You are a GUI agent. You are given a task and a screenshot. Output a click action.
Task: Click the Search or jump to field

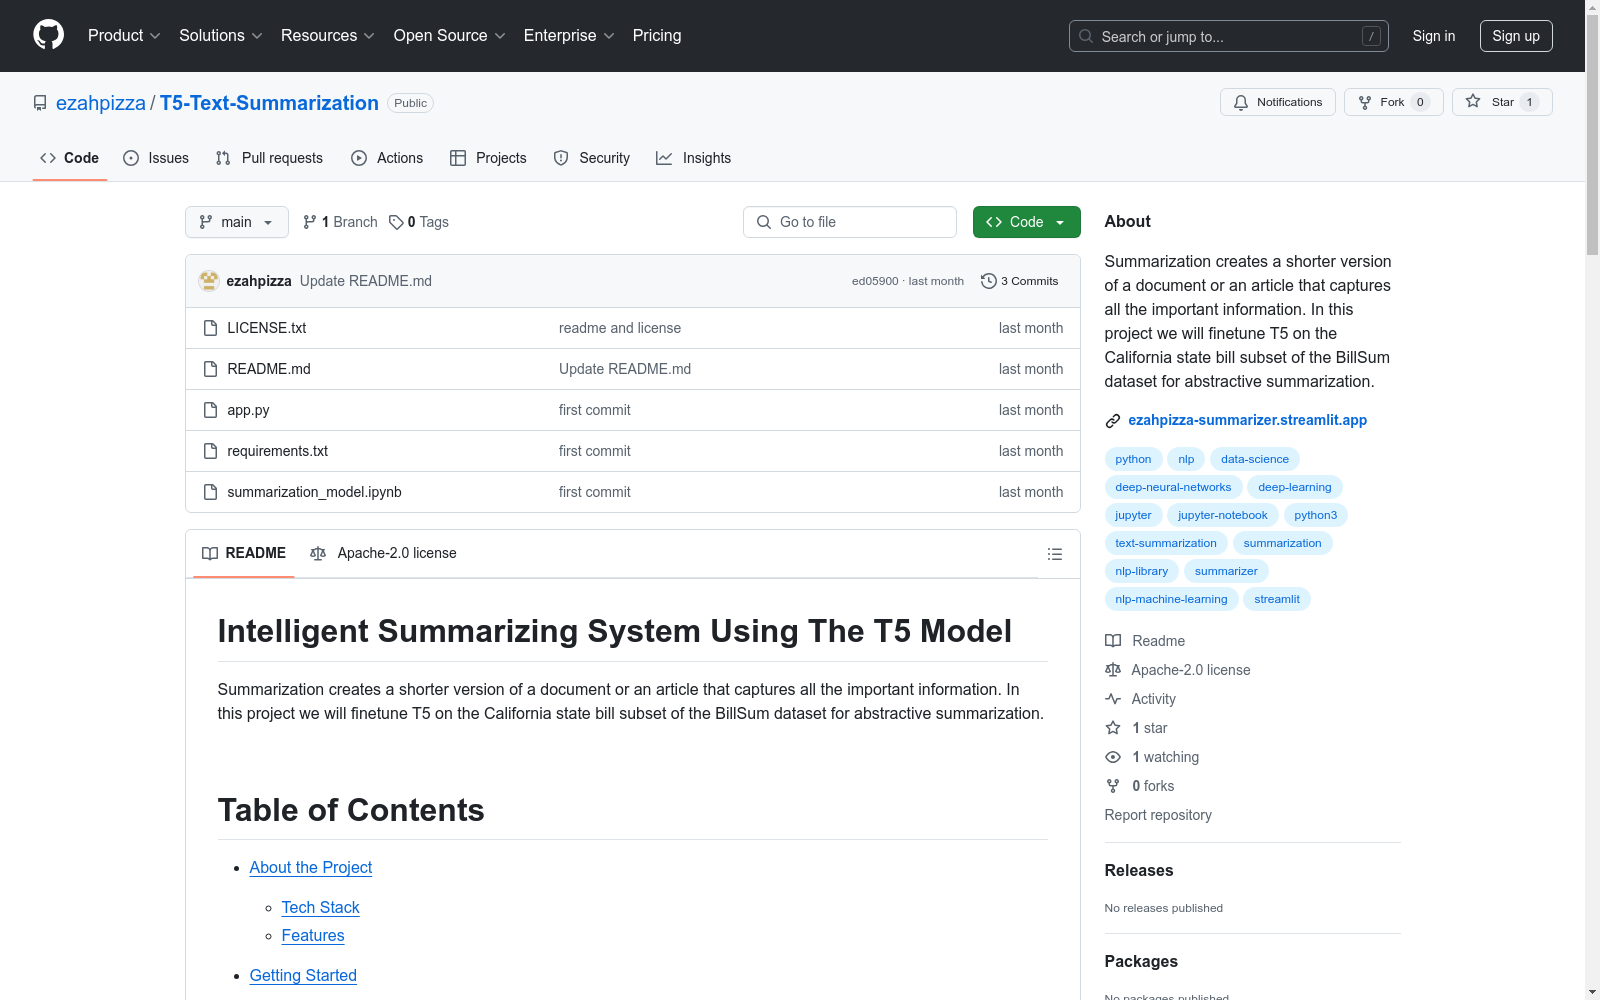[1229, 36]
